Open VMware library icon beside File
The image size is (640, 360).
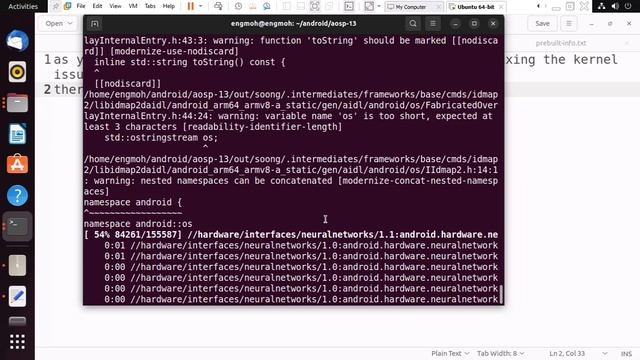point(68,6)
